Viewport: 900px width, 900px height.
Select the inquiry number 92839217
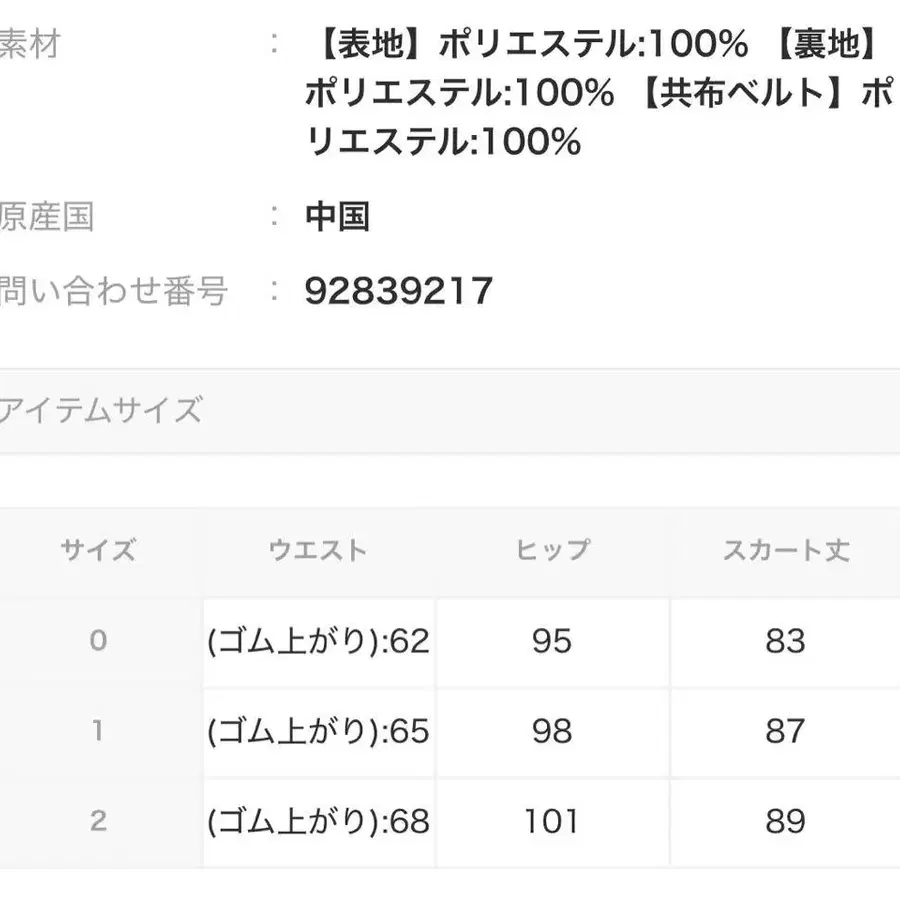(x=398, y=291)
